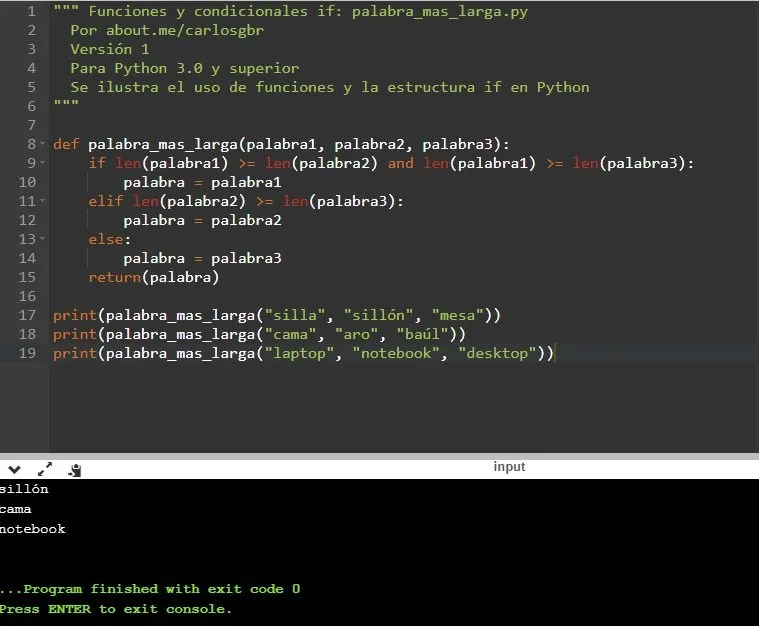Click the string "baúl" on line 18
Screen dimensions: 759x626
[423, 334]
